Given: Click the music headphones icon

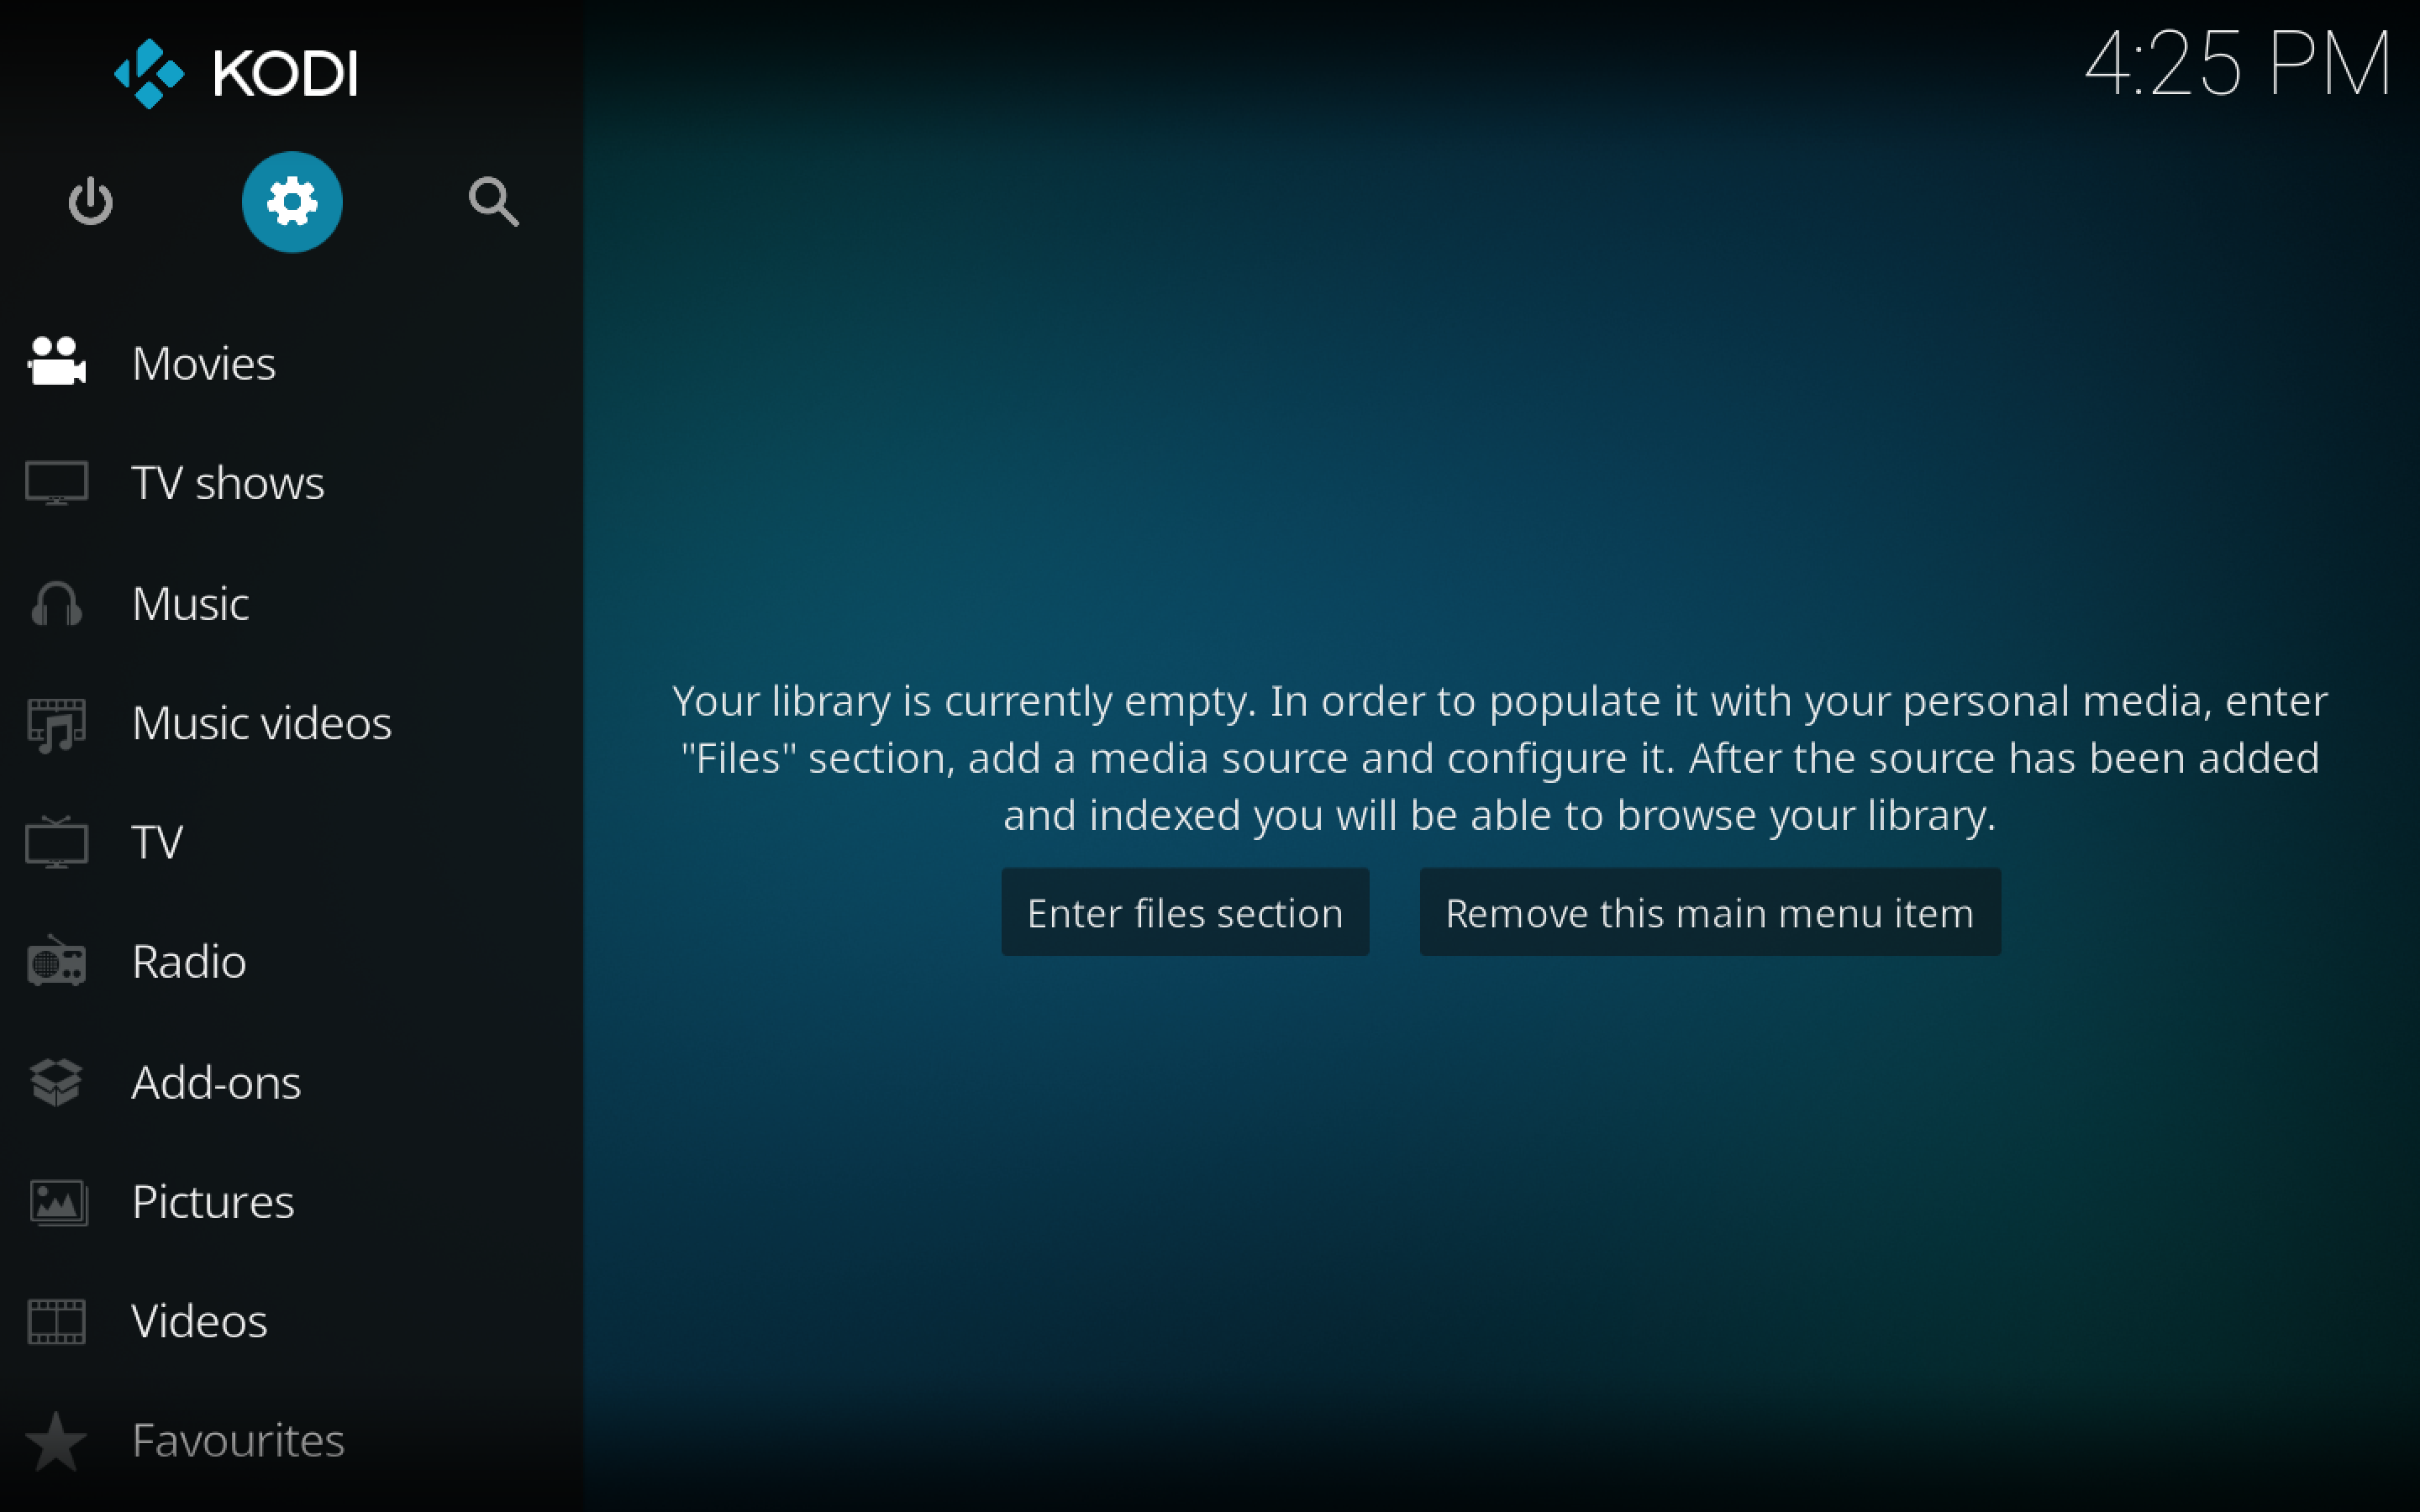Looking at the screenshot, I should pos(55,601).
